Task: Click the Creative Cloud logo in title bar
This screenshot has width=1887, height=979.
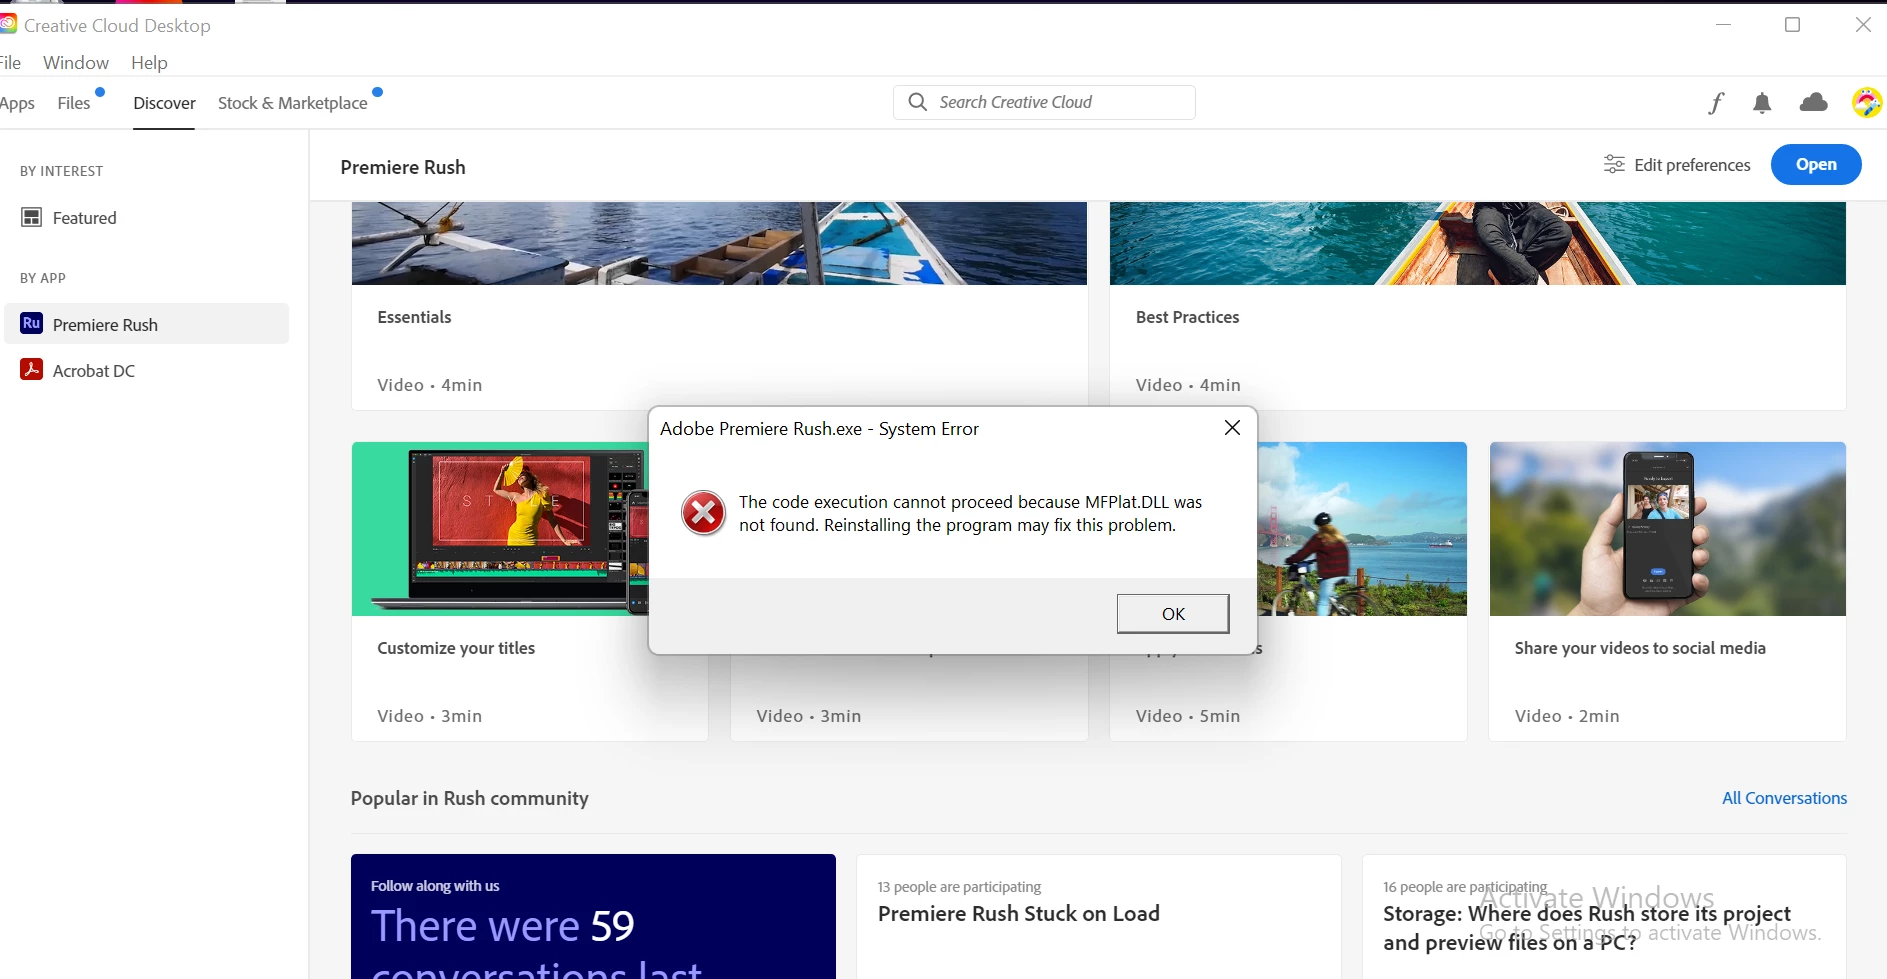Action: pyautogui.click(x=8, y=24)
